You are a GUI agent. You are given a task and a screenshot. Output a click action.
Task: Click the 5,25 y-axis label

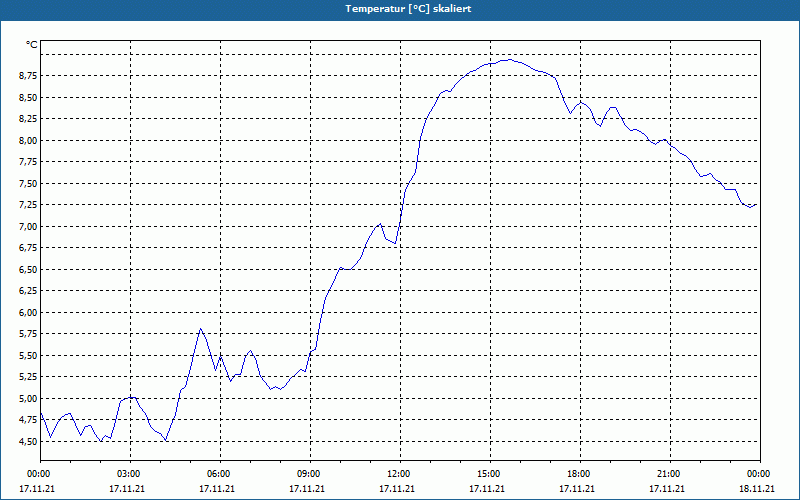tap(29, 377)
